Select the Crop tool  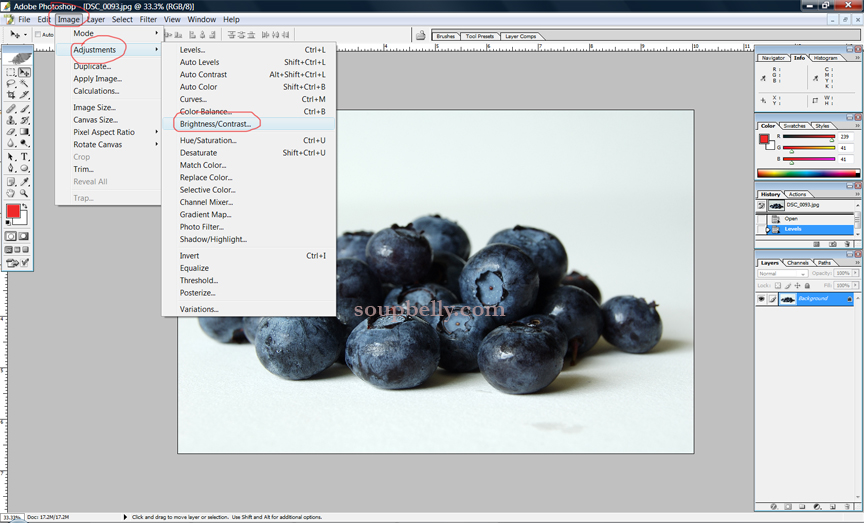[10, 95]
